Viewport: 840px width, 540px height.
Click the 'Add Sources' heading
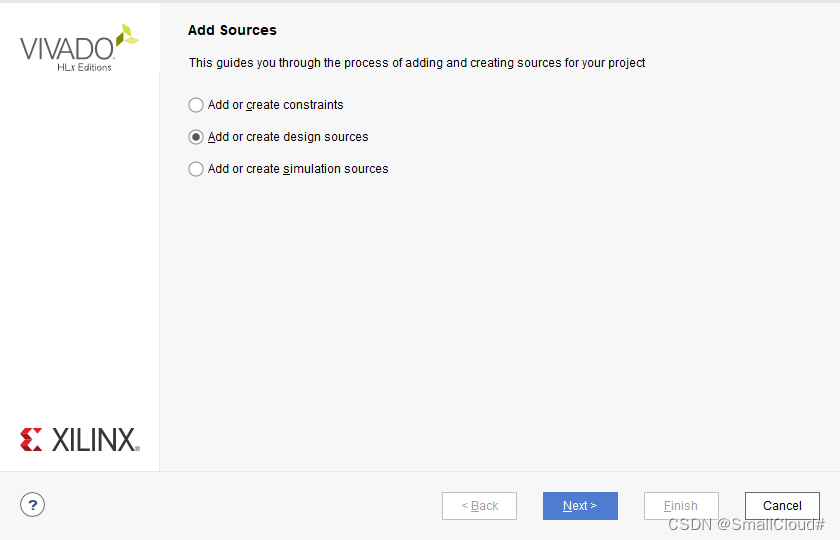(232, 30)
